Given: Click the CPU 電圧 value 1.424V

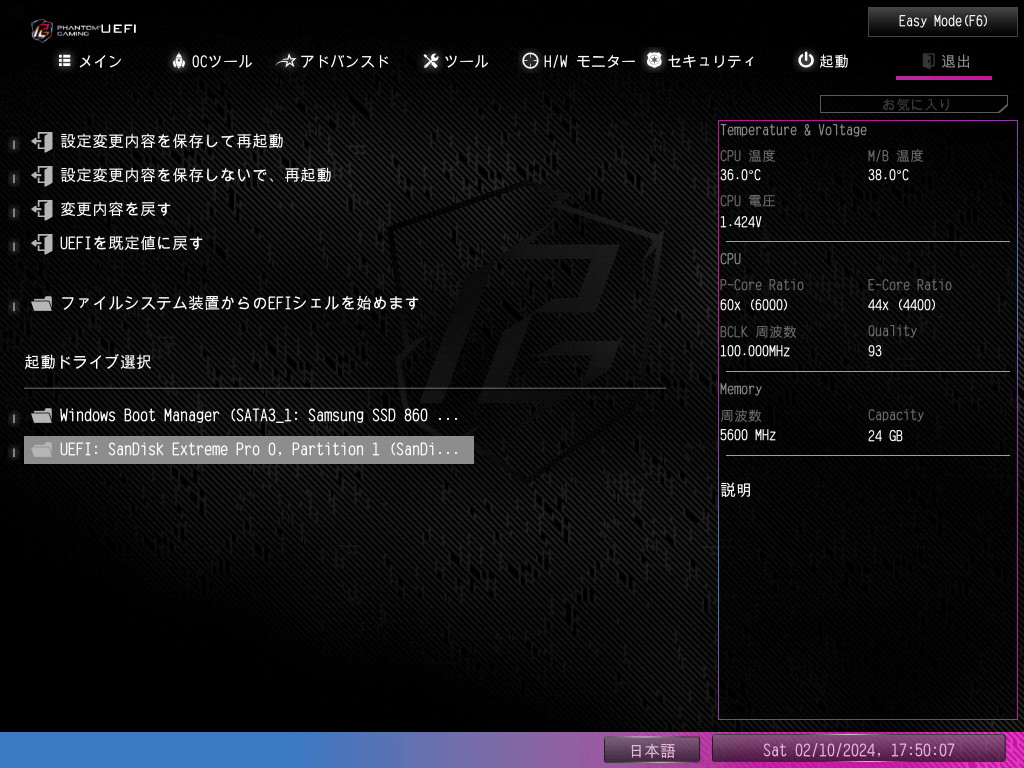Looking at the screenshot, I should [741, 222].
